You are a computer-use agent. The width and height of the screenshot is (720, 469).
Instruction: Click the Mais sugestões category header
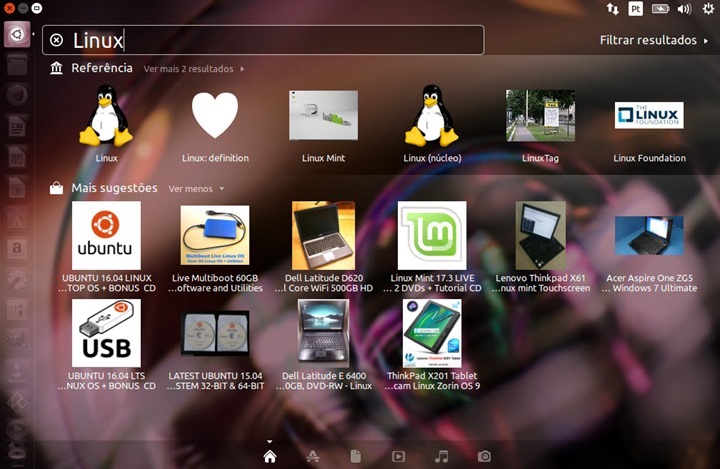tap(104, 188)
